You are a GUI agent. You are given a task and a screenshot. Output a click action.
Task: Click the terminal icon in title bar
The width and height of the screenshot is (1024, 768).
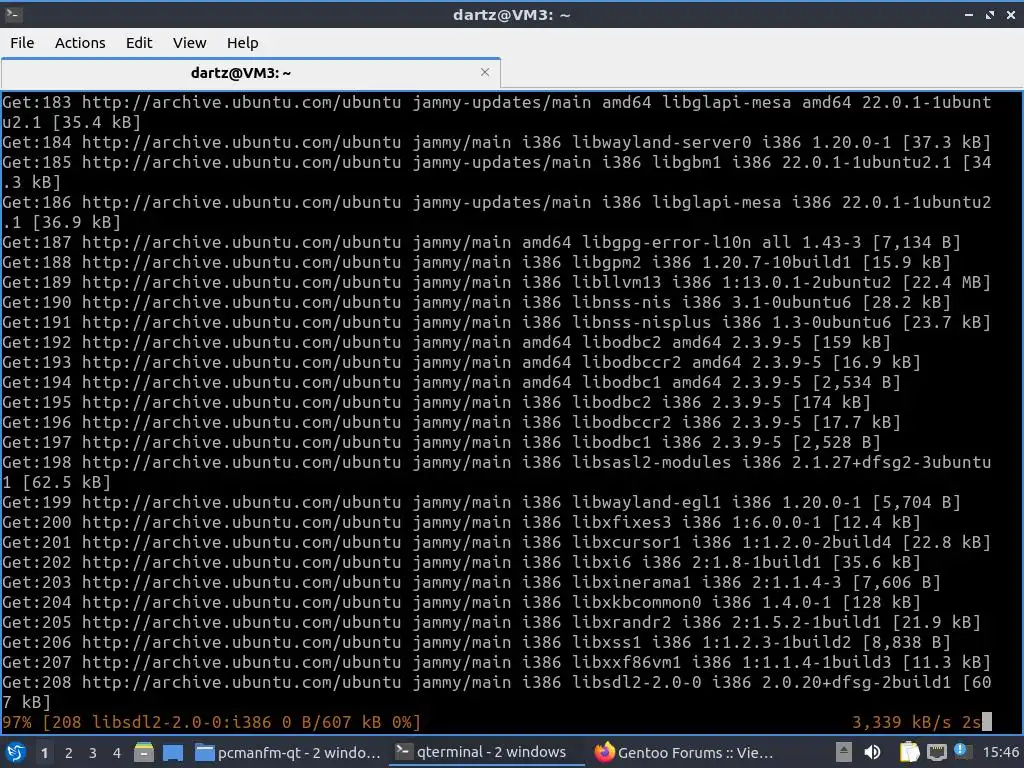click(x=13, y=14)
